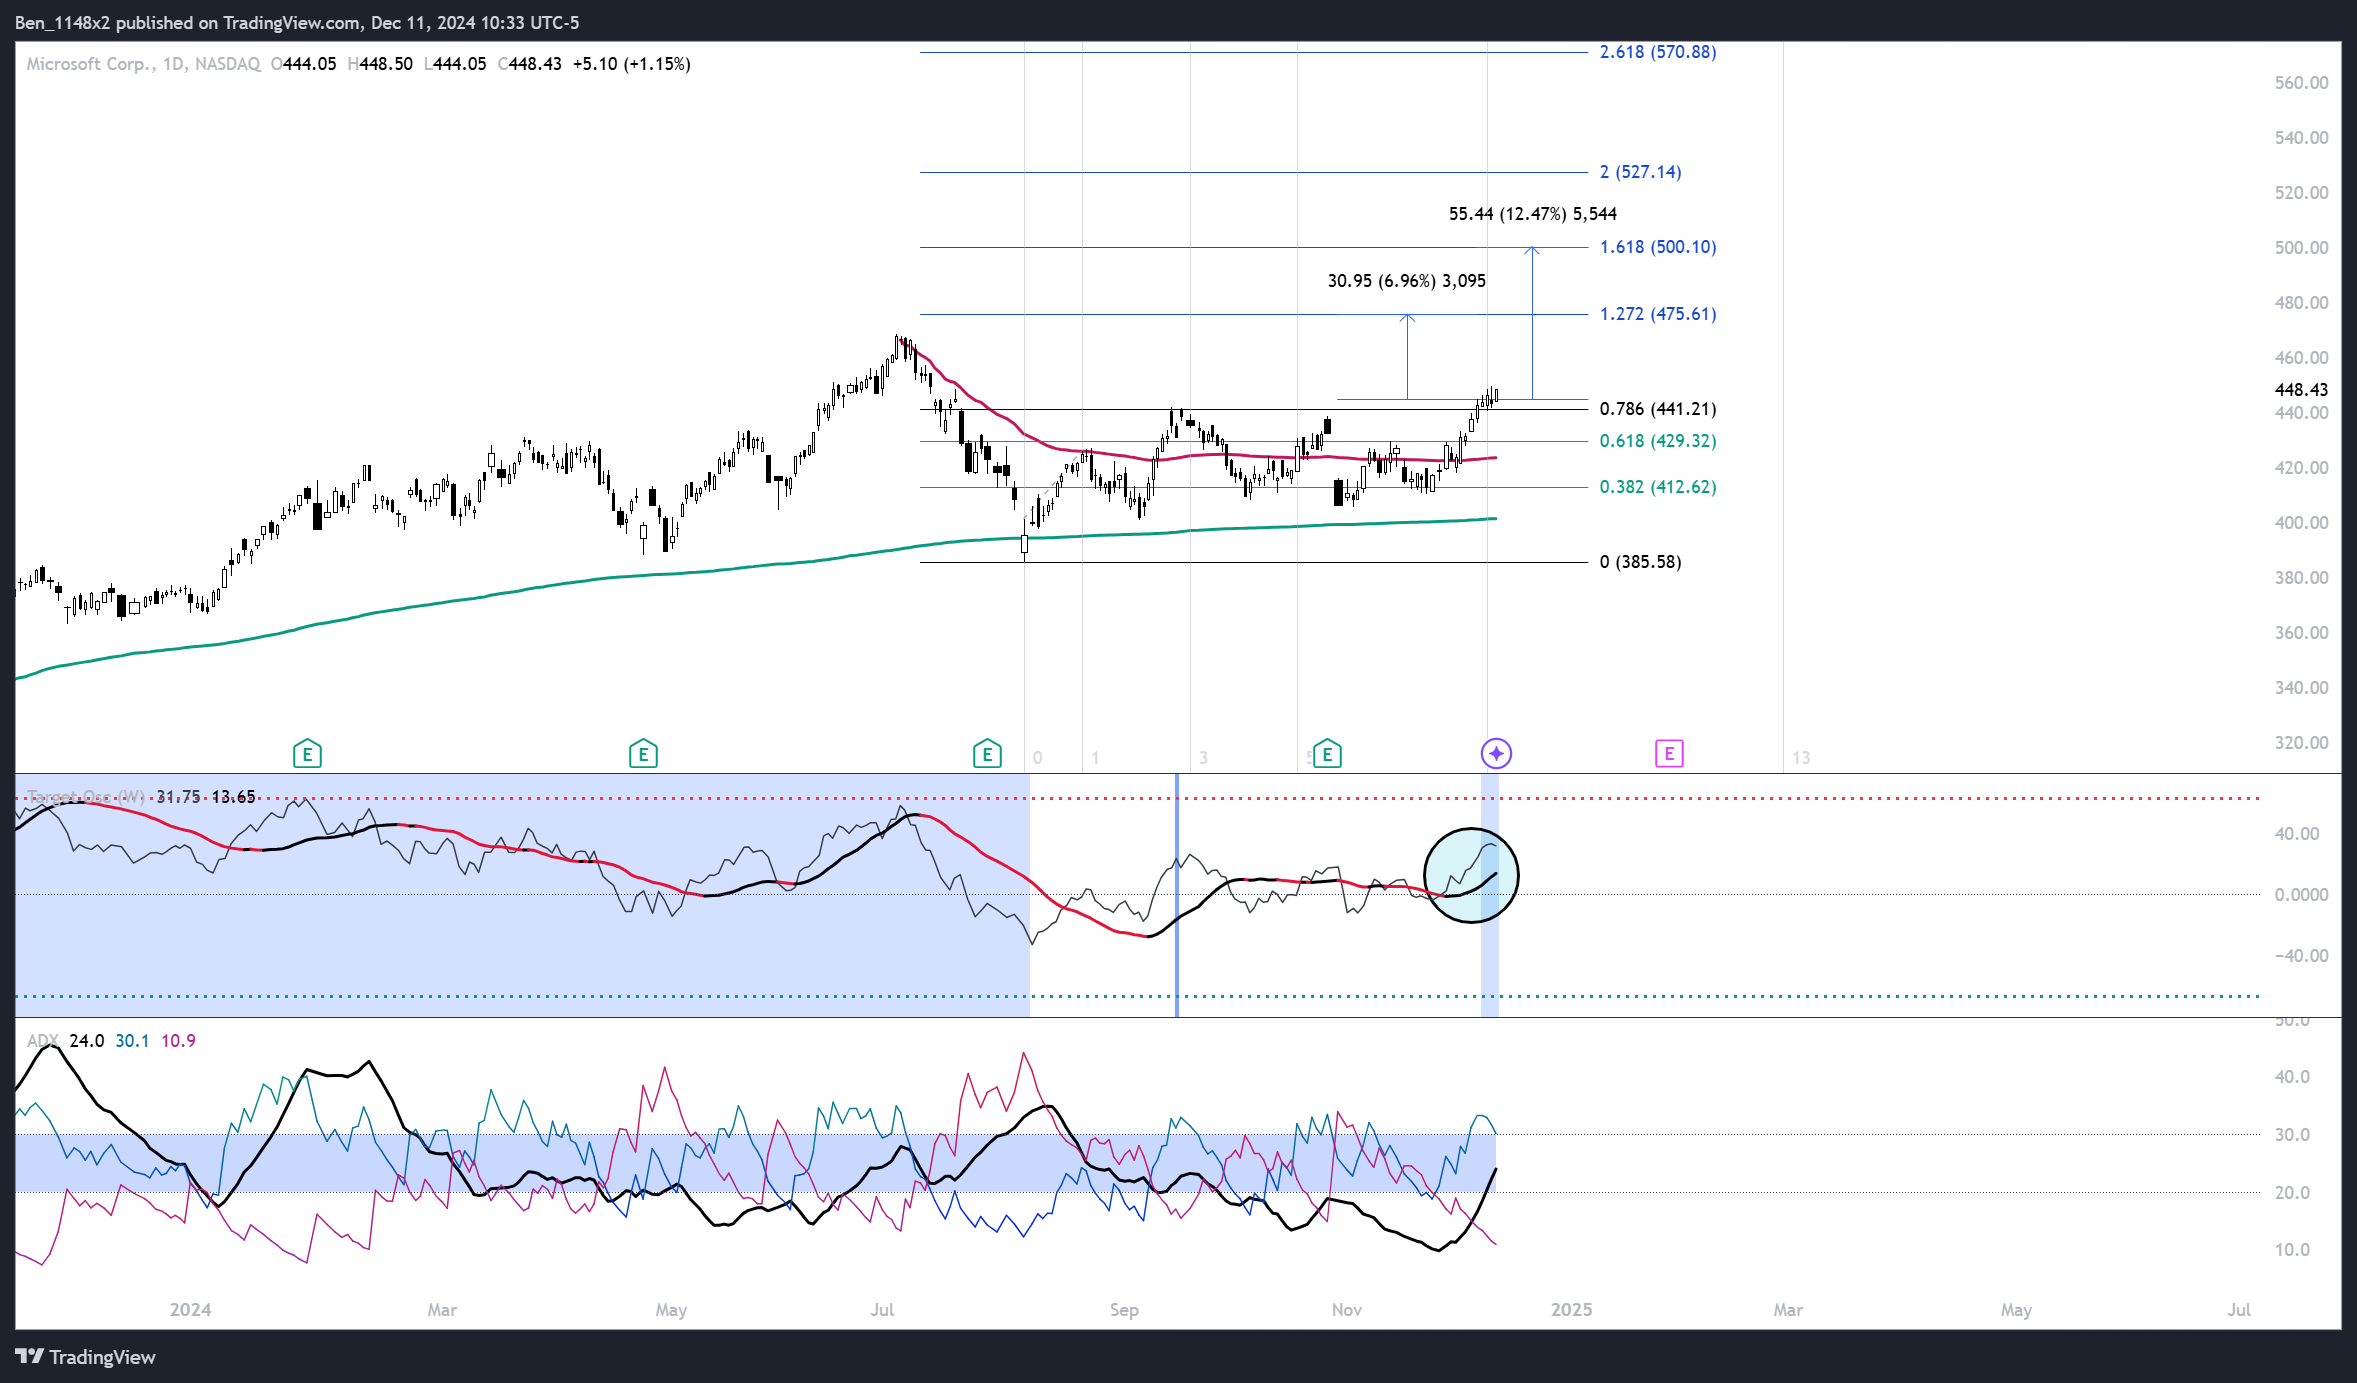Screen dimensions: 2357x1383
Task: Click the purple circular star event marker
Action: (x=1496, y=754)
